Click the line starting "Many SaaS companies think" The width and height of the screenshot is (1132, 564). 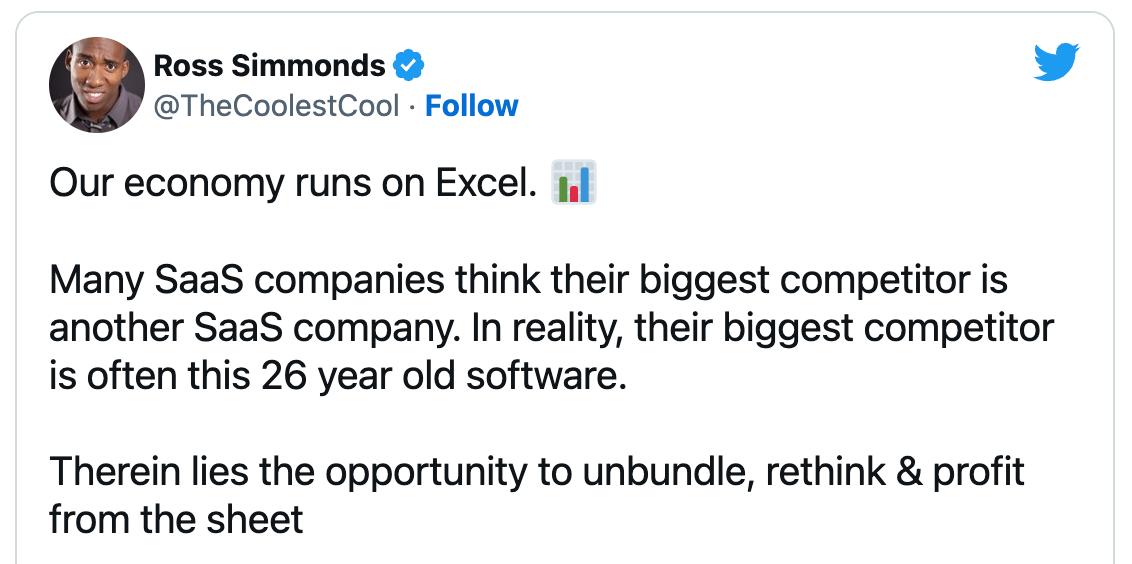[x=528, y=281]
